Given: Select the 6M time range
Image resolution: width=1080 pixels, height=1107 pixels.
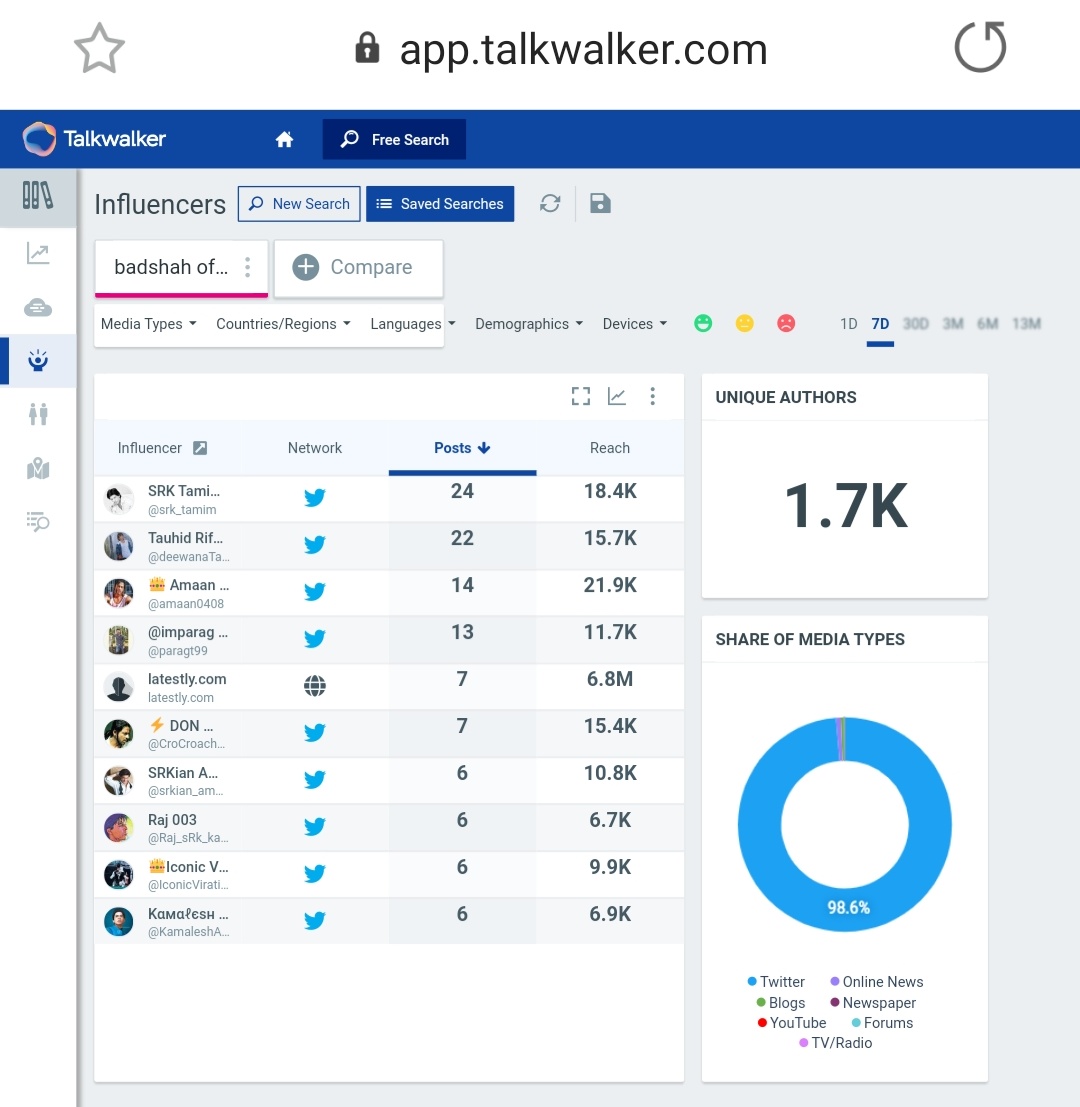Looking at the screenshot, I should point(988,323).
